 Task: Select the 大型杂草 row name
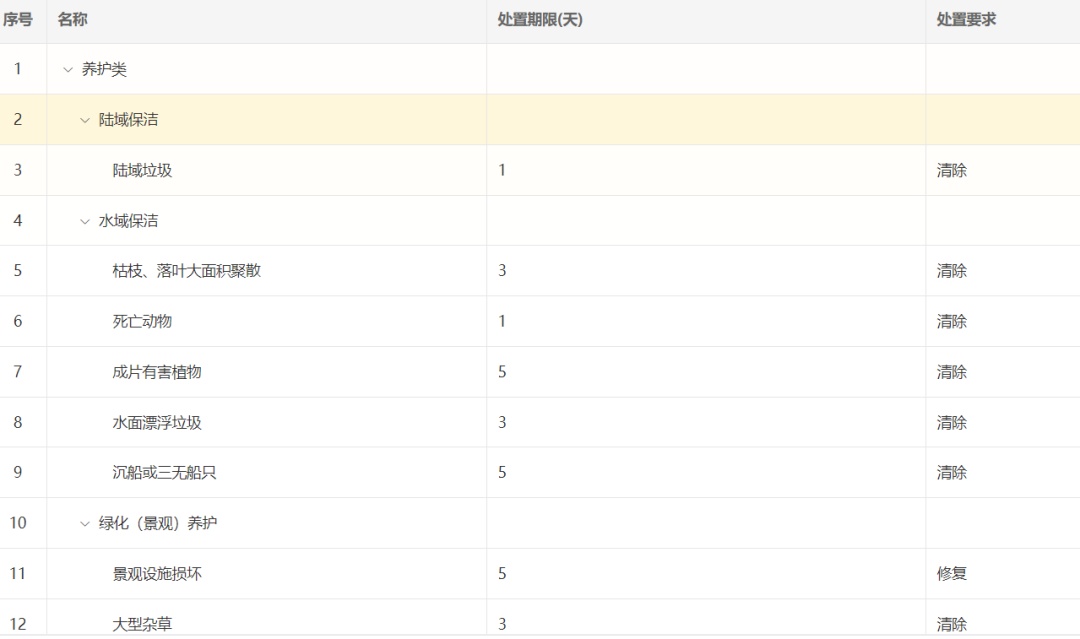[x=142, y=624]
